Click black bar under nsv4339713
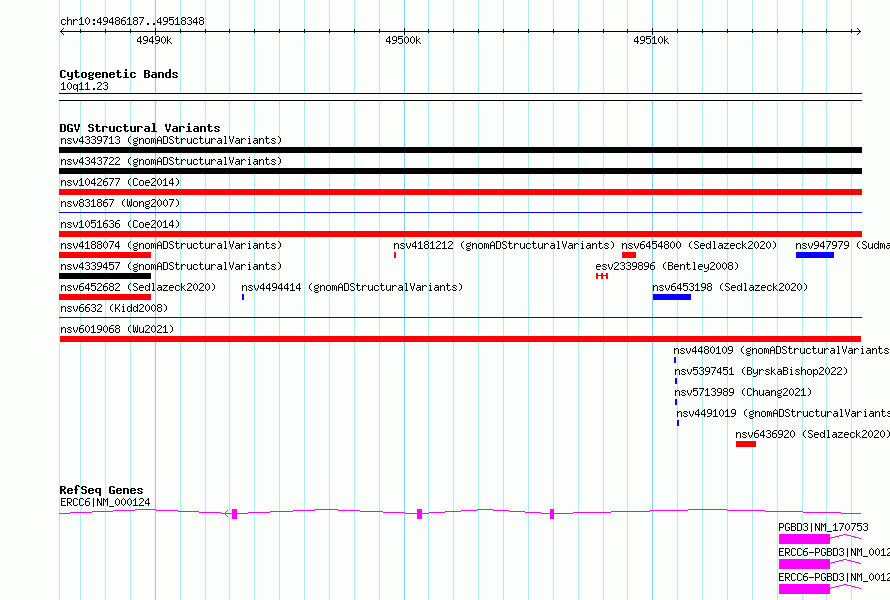 pyautogui.click(x=460, y=150)
